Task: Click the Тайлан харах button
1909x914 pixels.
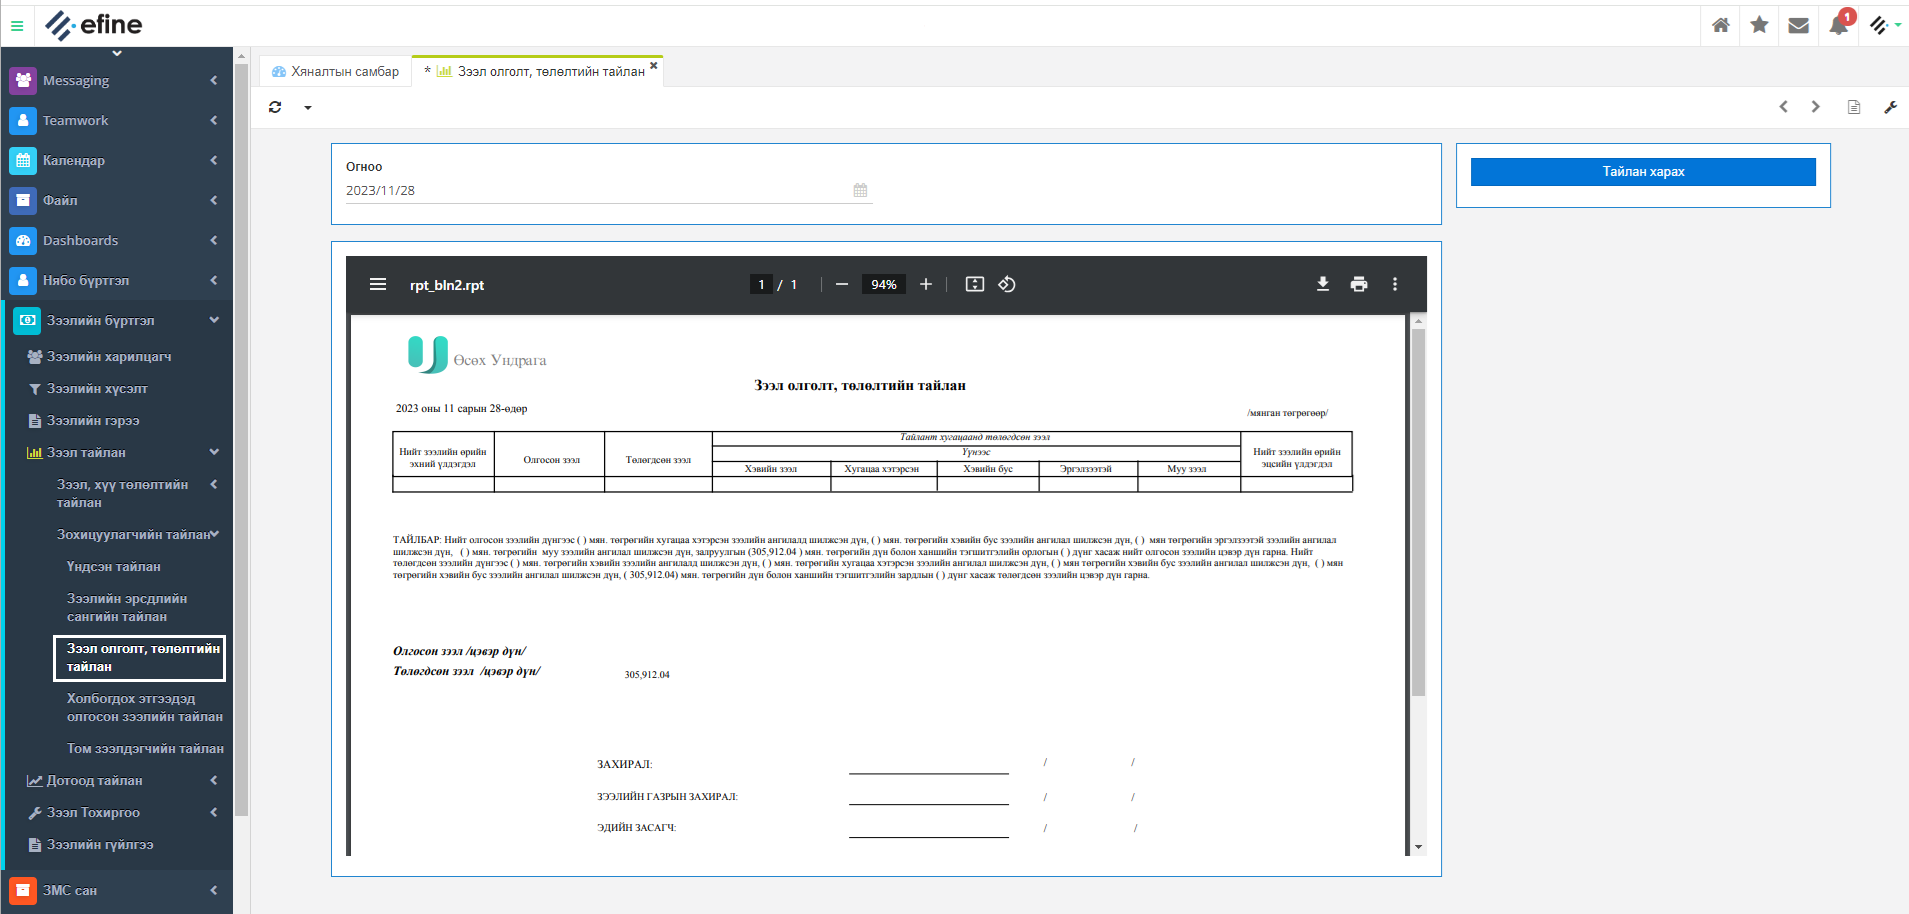Action: point(1643,172)
